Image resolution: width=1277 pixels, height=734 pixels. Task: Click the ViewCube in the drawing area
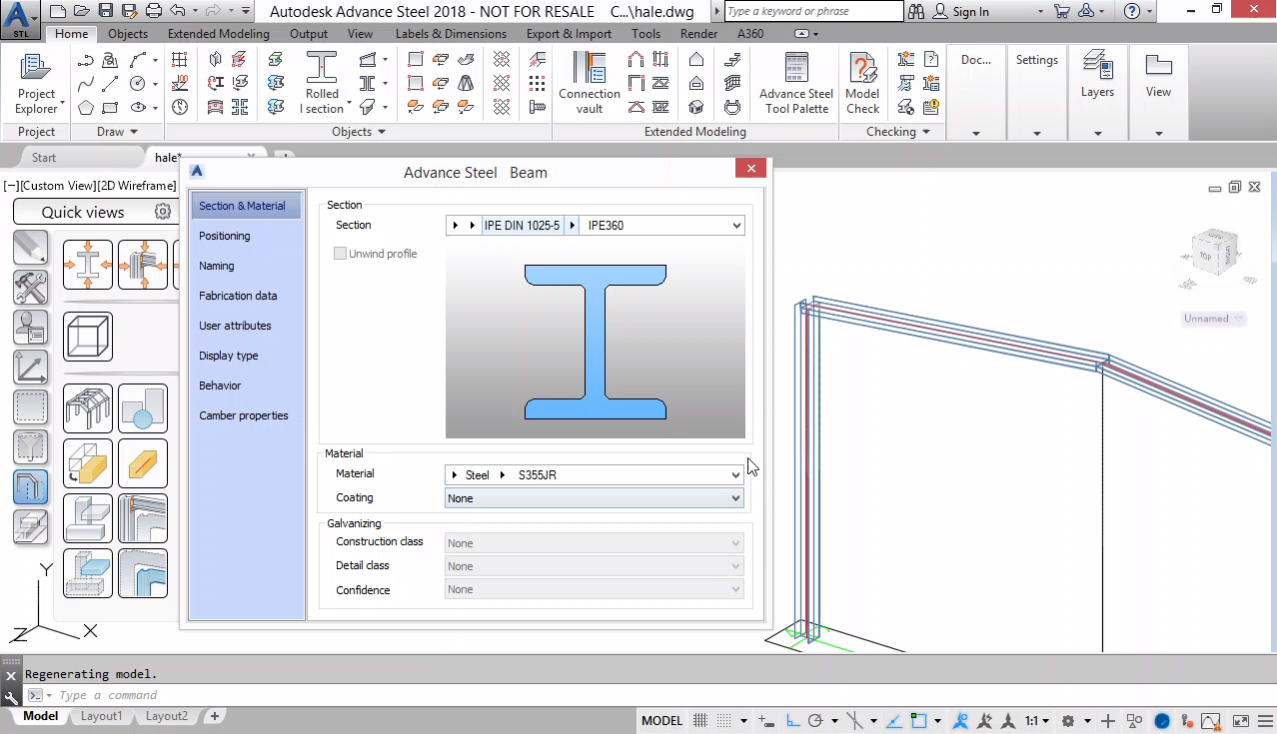click(1214, 255)
